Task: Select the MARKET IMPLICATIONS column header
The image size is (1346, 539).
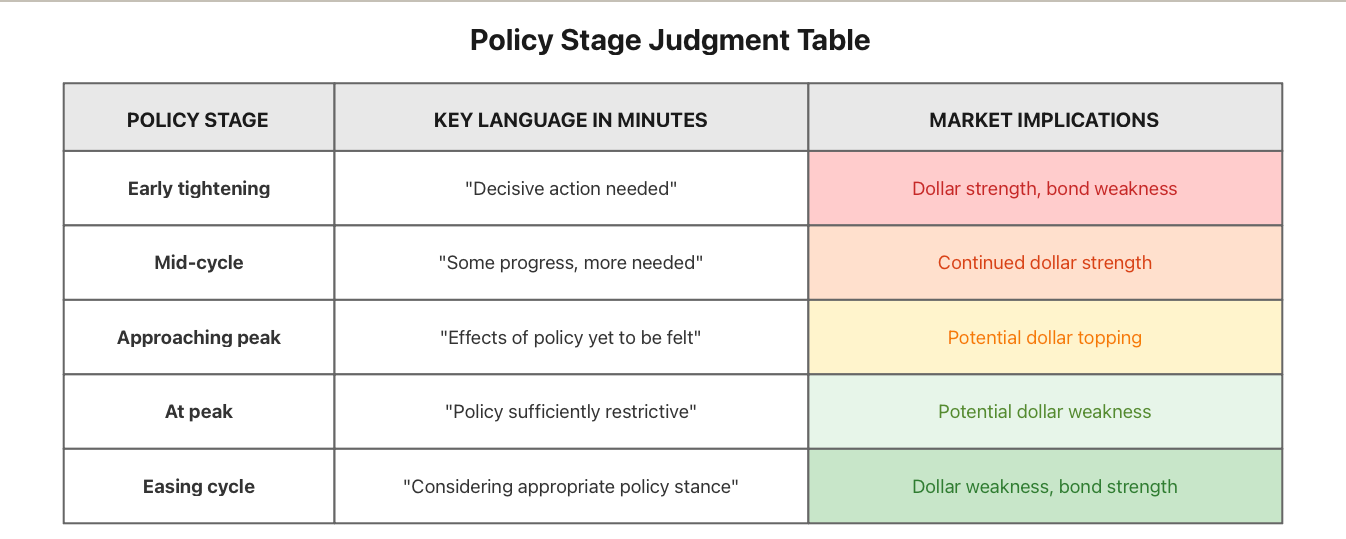Action: [1045, 120]
